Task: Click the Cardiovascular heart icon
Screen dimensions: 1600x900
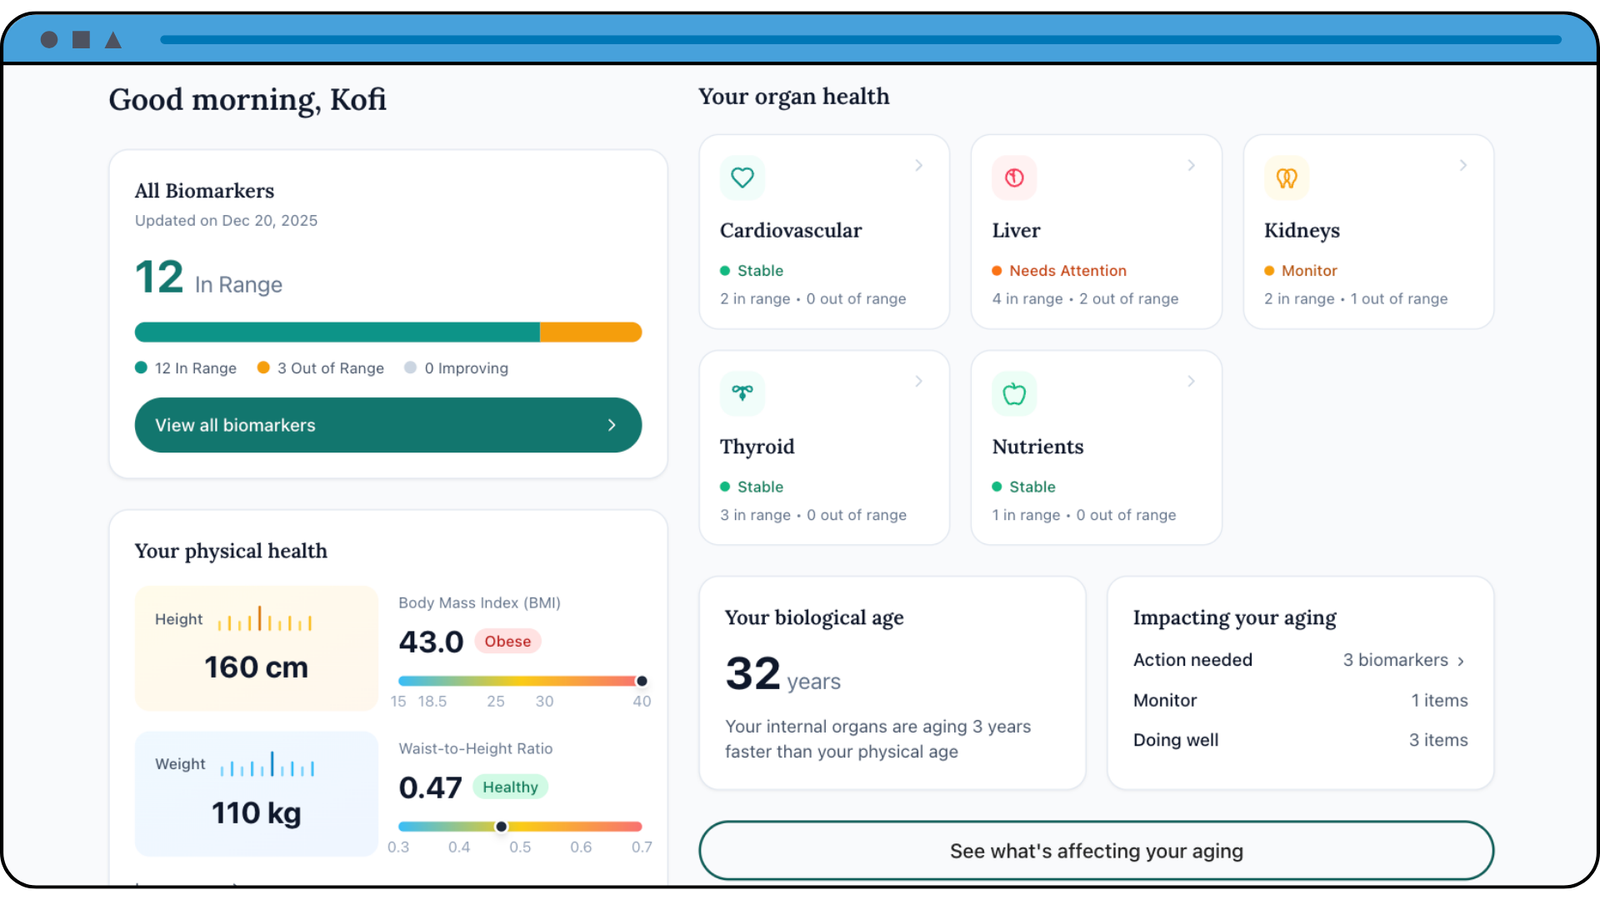Action: point(742,178)
